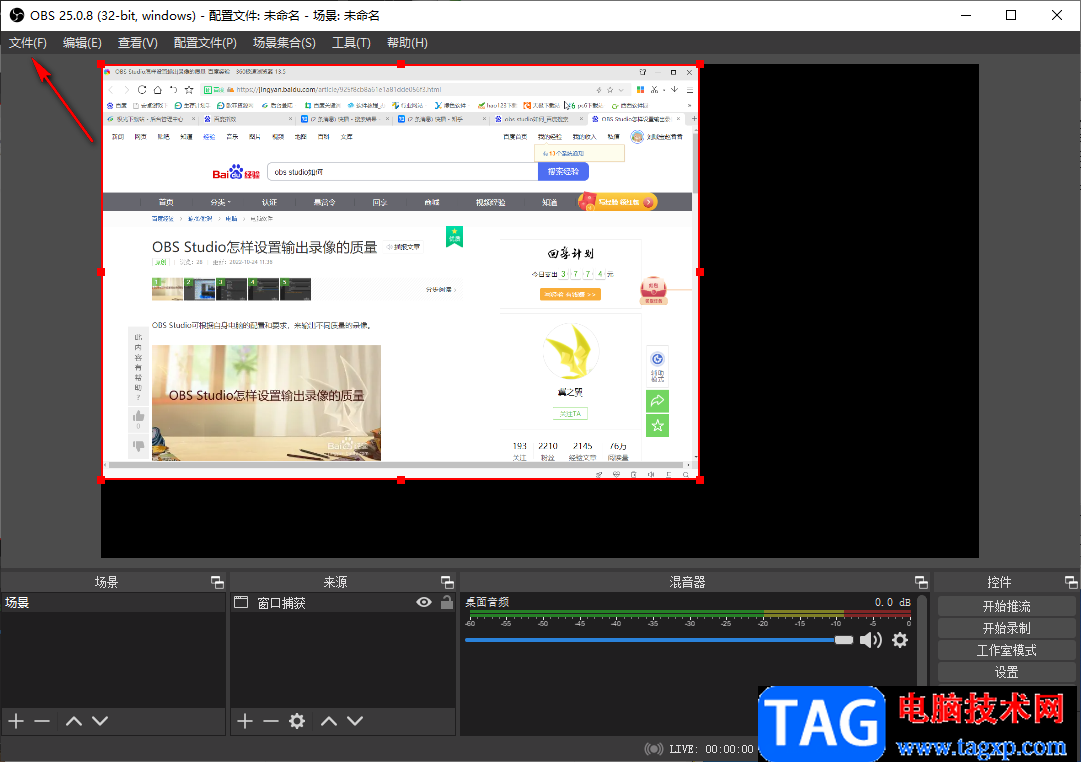
Task: Maximize the OBS window
Action: coord(1011,15)
